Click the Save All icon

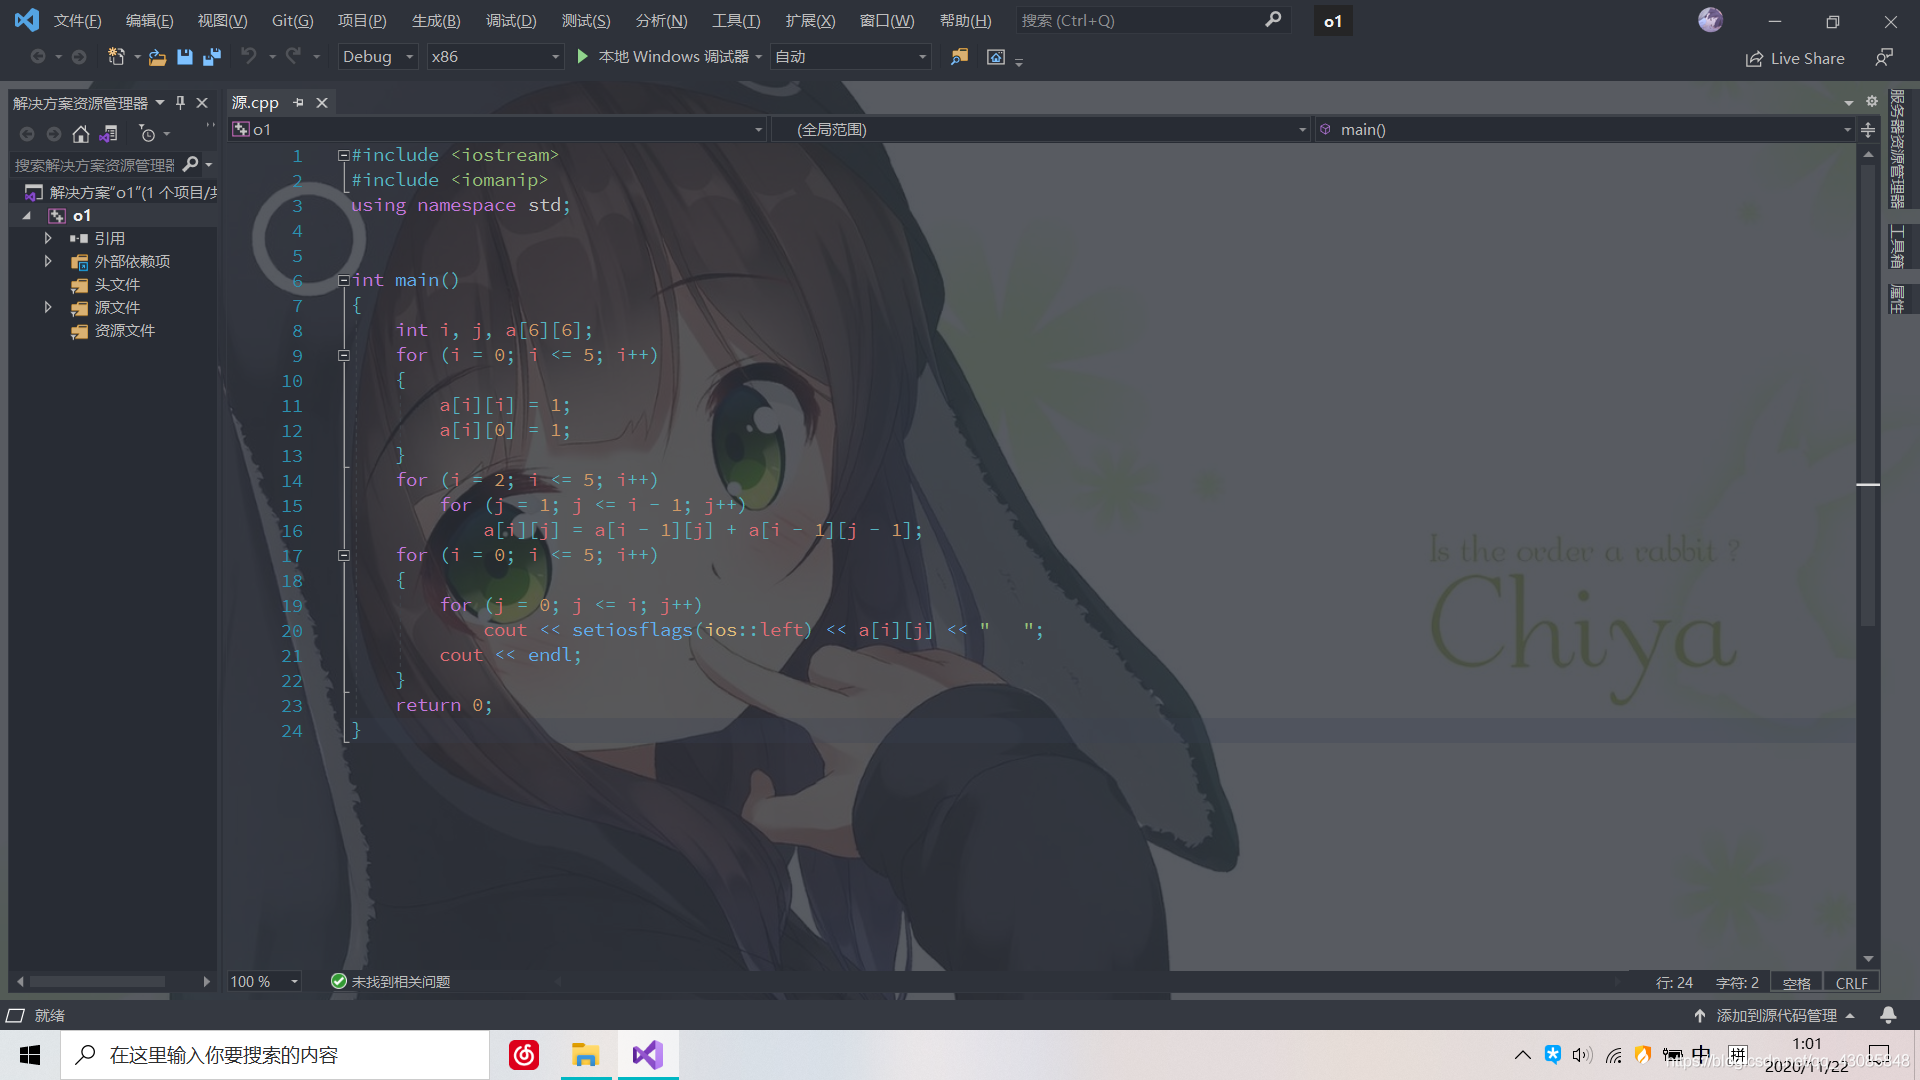tap(211, 57)
